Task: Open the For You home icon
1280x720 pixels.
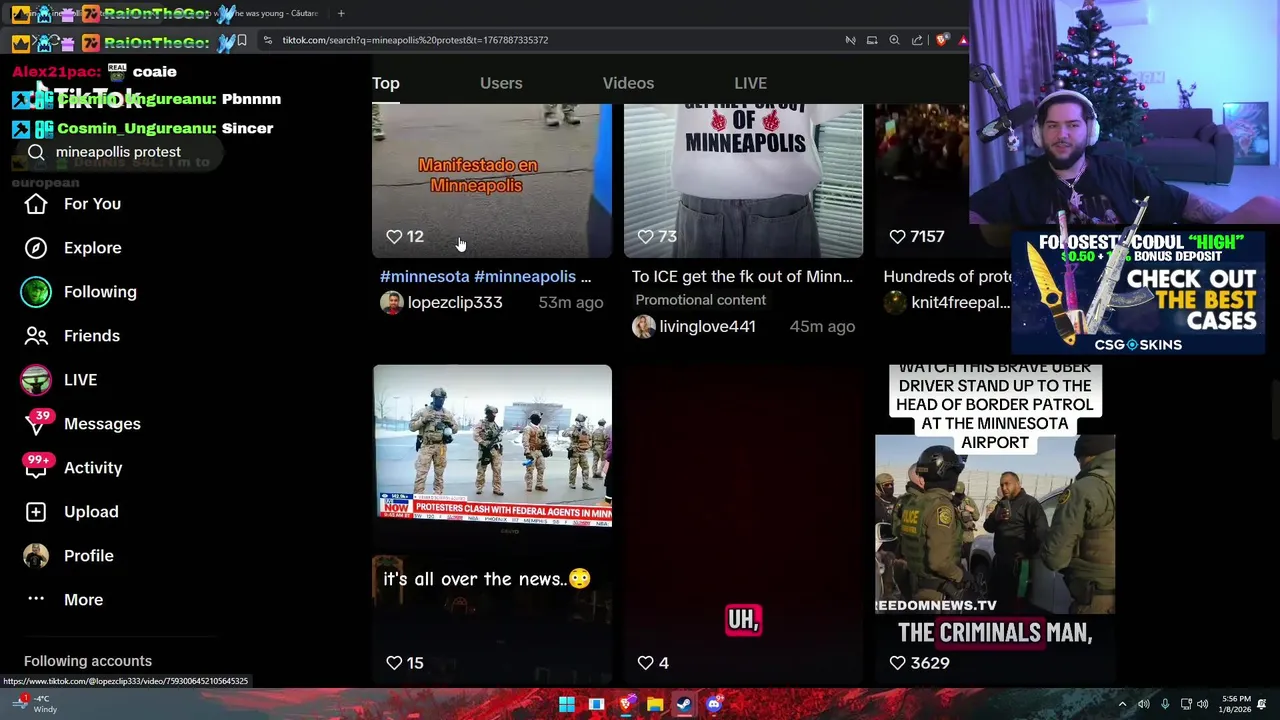Action: [x=36, y=204]
